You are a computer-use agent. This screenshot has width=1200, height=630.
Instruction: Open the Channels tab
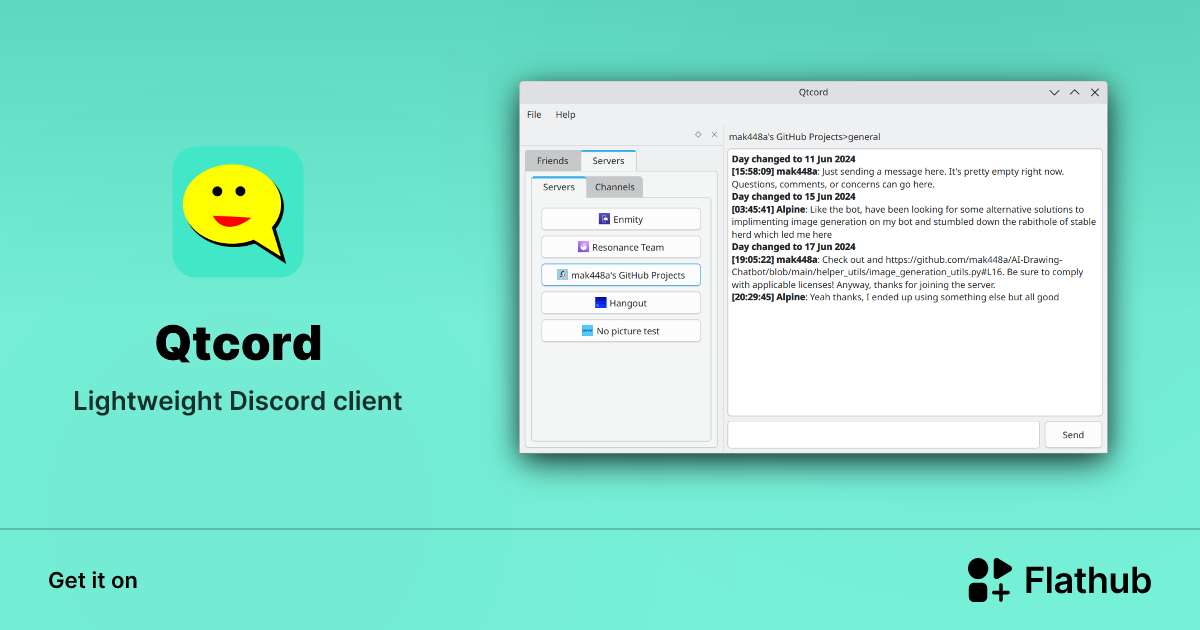[x=614, y=187]
